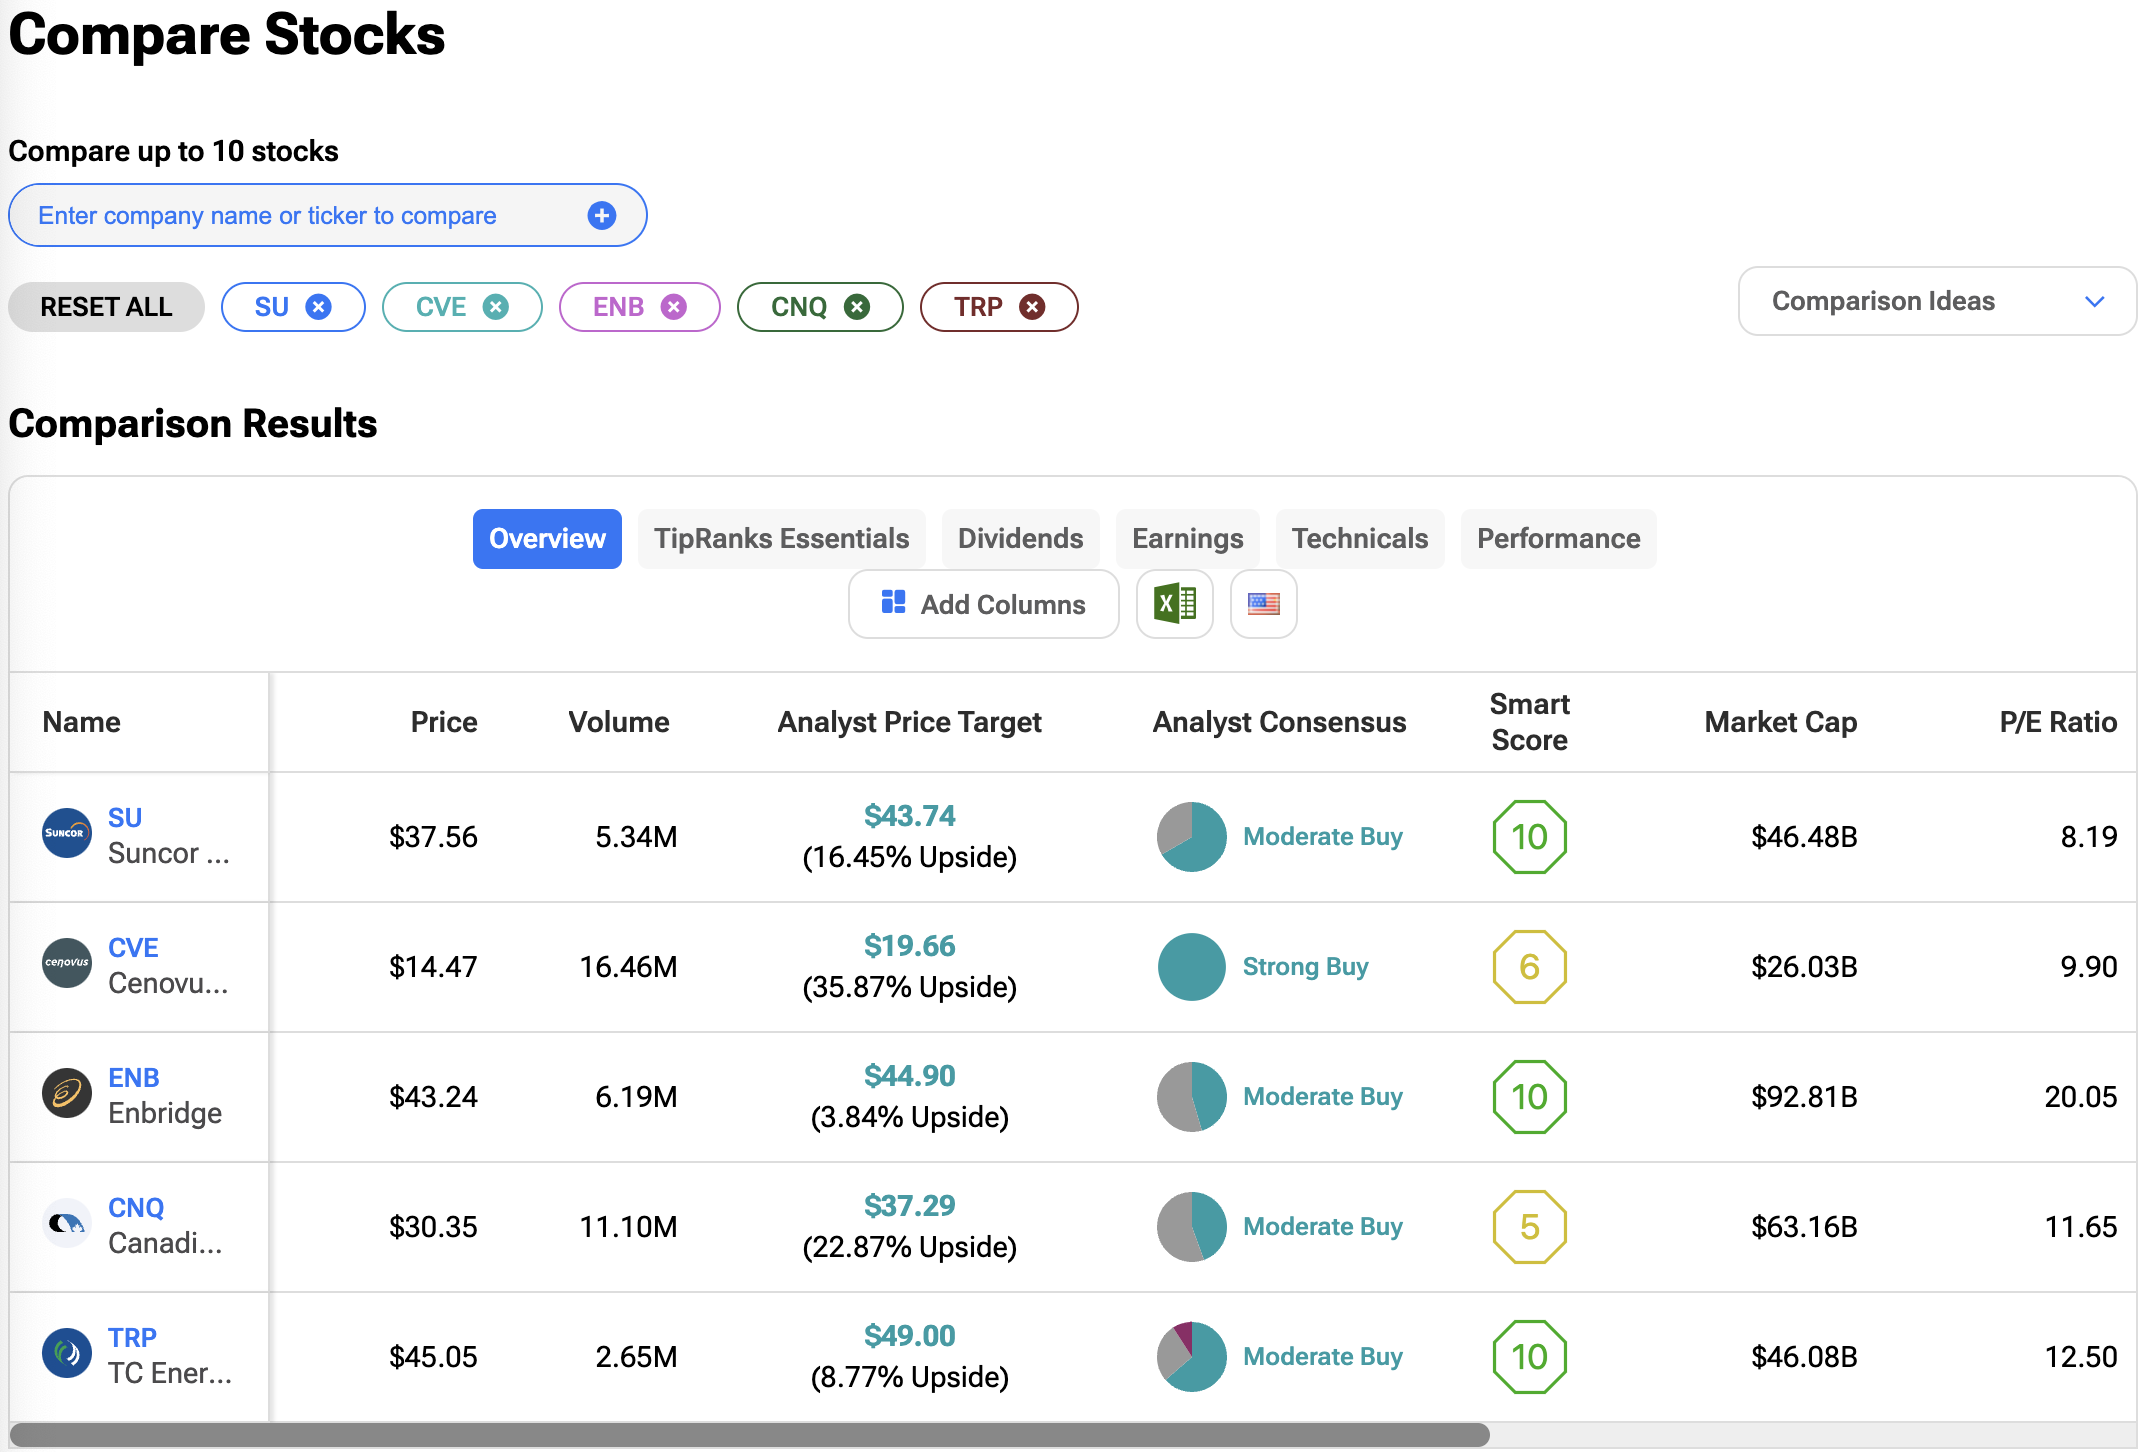This screenshot has height=1452, width=2140.
Task: Click the Moderate Buy label for SU
Action: click(1322, 837)
